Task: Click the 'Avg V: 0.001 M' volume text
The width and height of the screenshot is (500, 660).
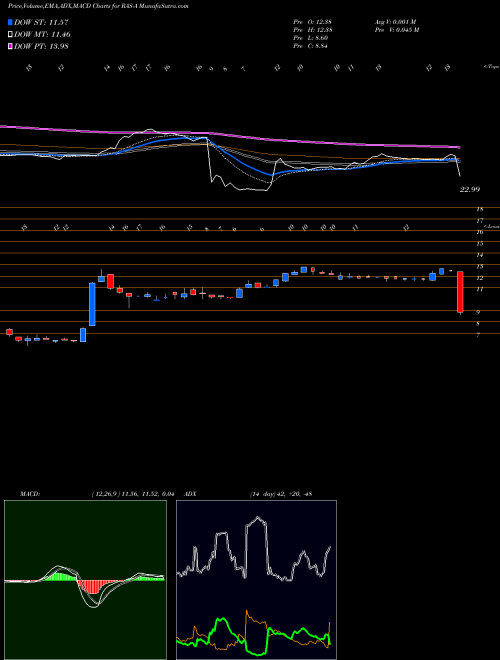Action: [x=395, y=22]
